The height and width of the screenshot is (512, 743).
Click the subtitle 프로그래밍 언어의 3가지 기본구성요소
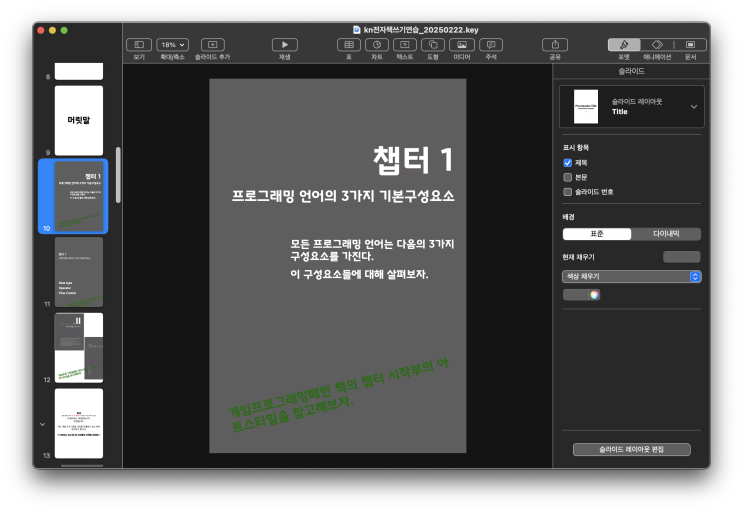(343, 196)
